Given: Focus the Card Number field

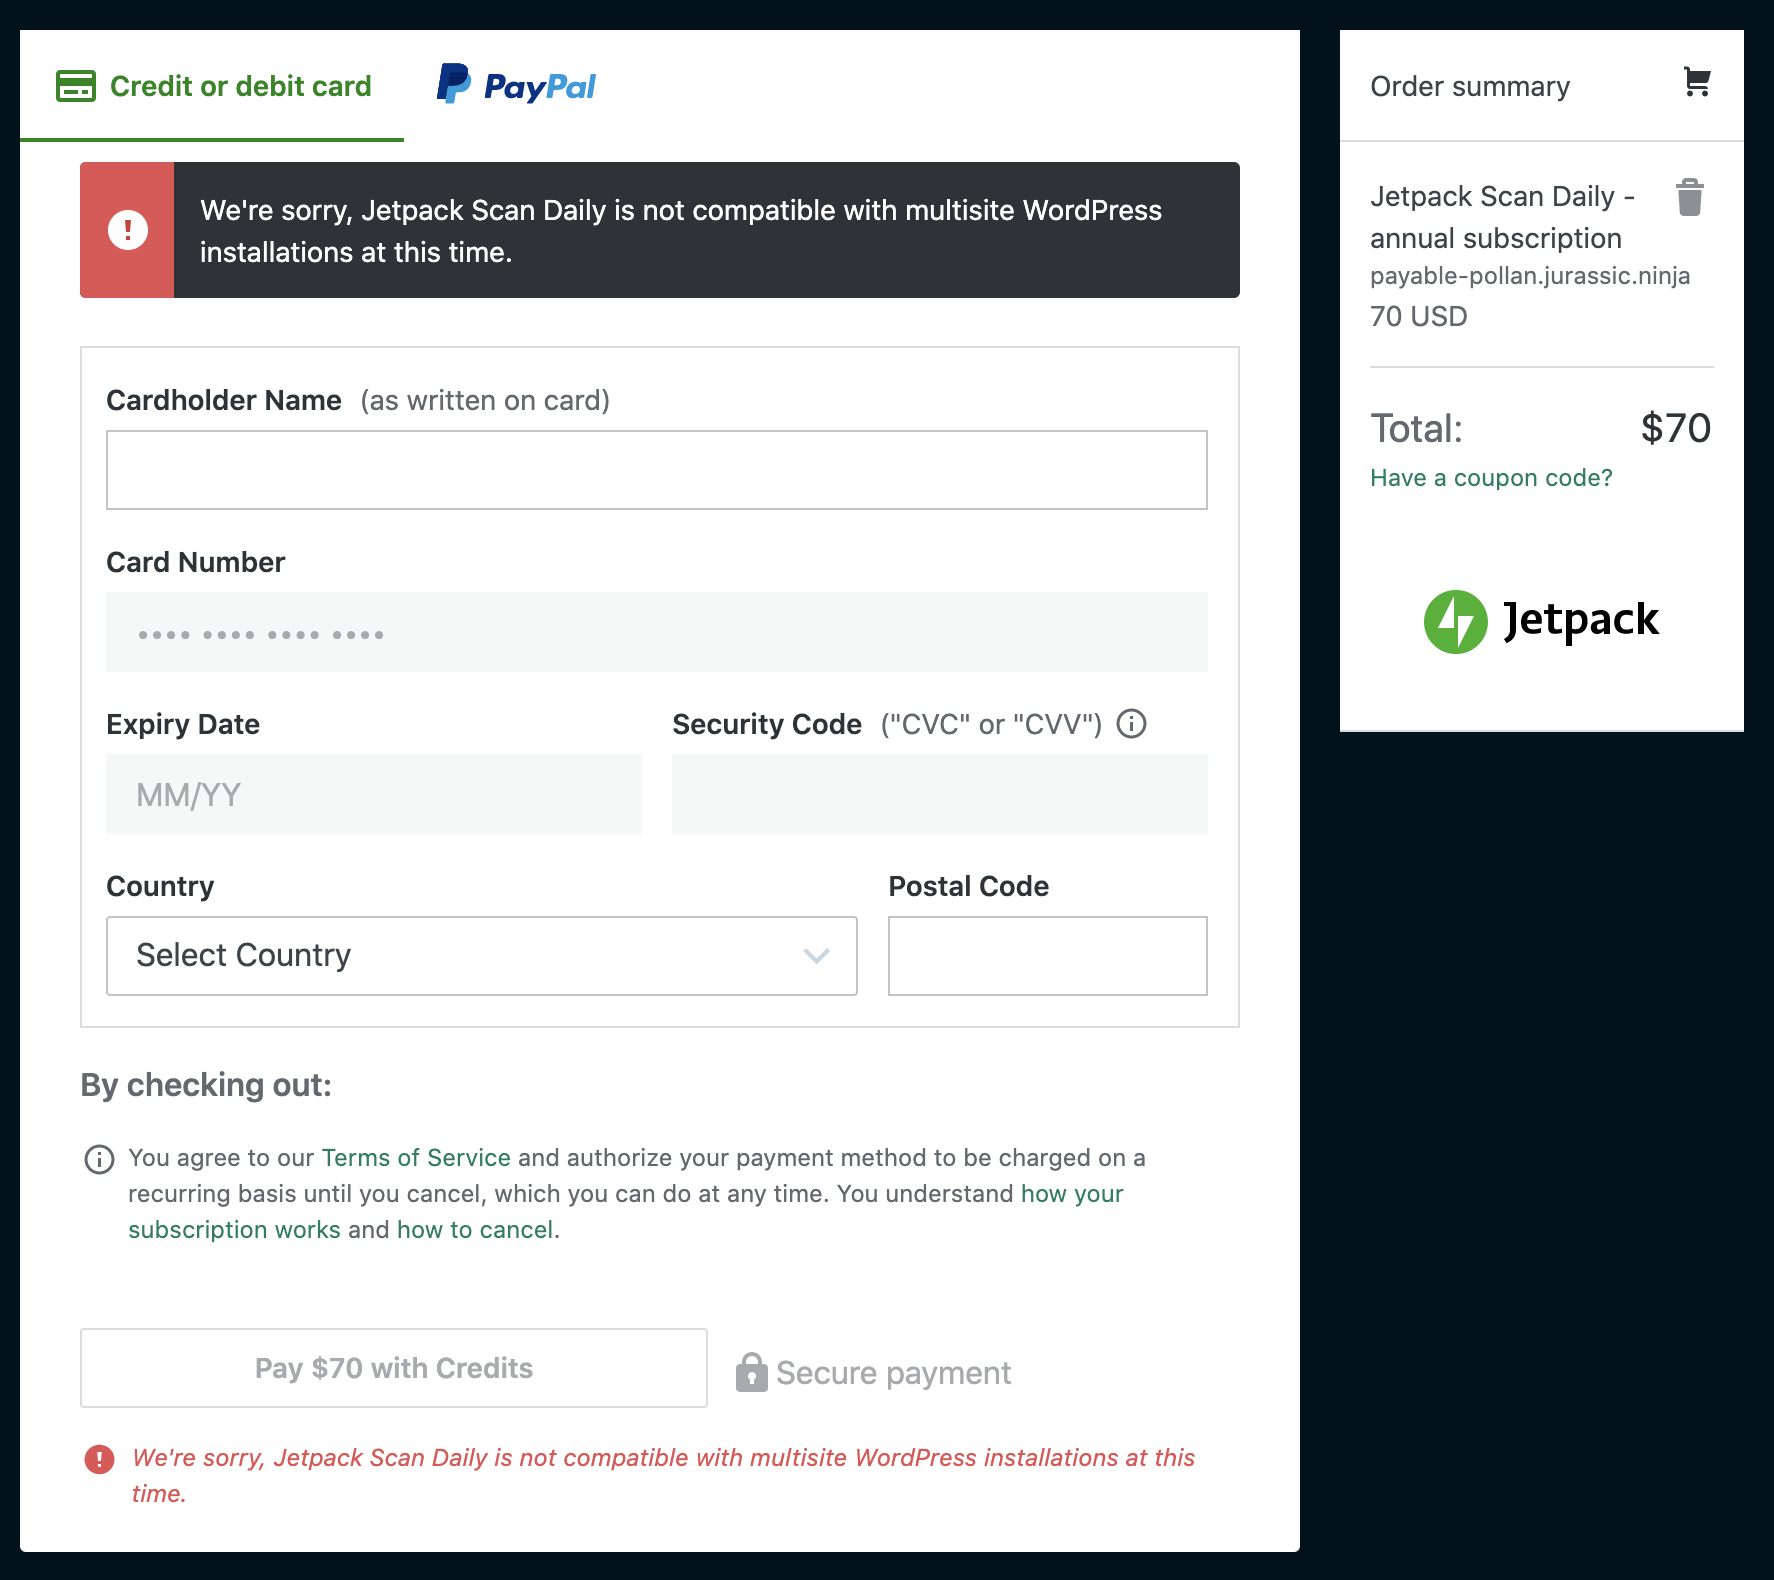Looking at the screenshot, I should [x=657, y=632].
